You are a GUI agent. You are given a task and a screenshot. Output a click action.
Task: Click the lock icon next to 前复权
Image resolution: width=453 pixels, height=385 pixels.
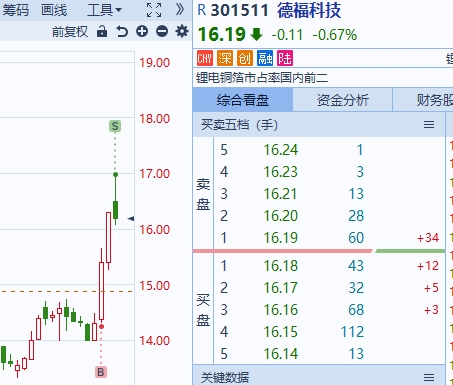[102, 32]
